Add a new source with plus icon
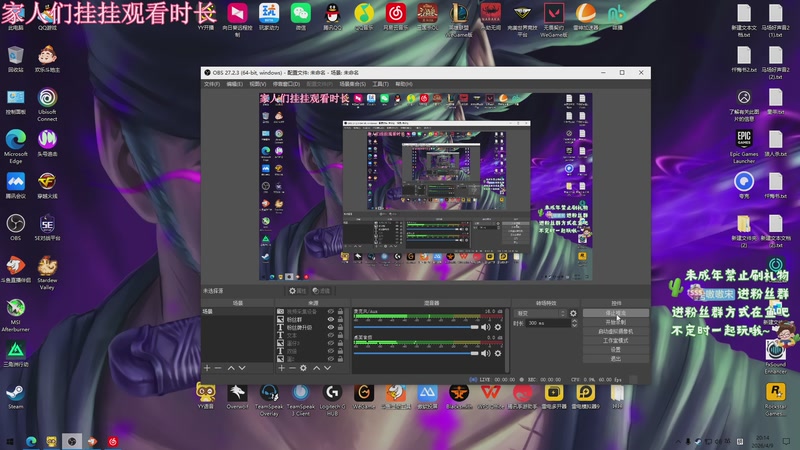The width and height of the screenshot is (800, 450). click(281, 368)
